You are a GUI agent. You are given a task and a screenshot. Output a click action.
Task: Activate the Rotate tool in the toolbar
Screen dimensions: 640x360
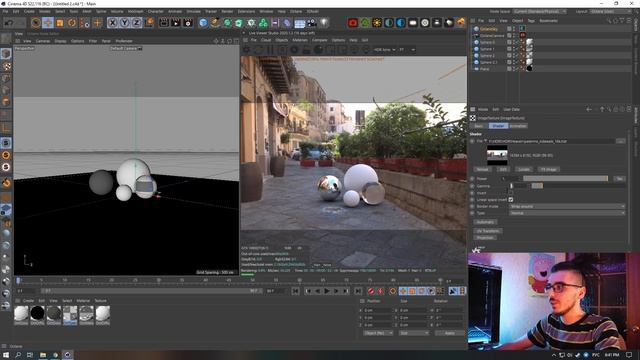coord(72,23)
